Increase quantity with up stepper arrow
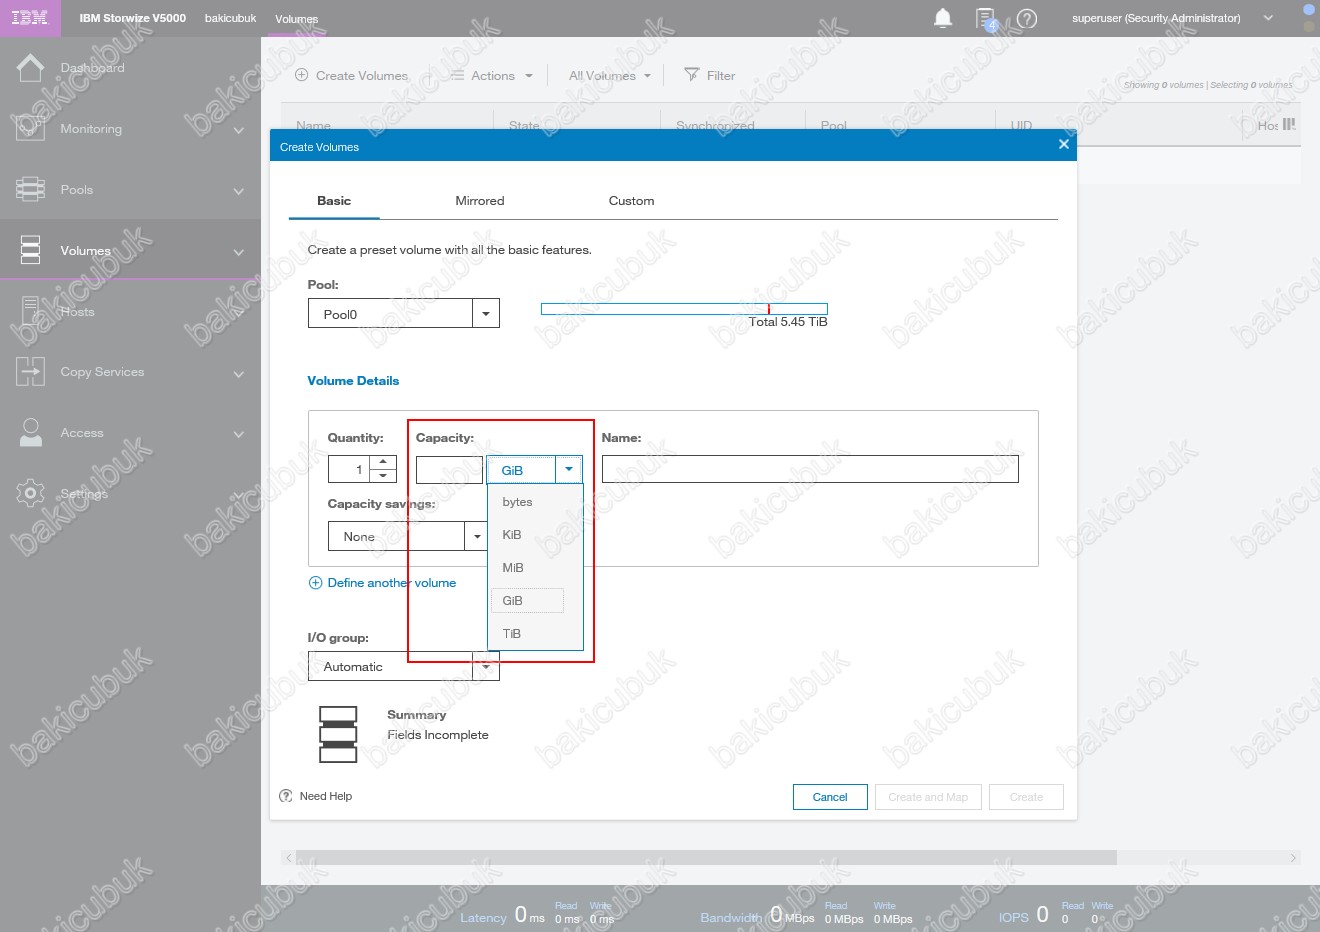 point(383,462)
